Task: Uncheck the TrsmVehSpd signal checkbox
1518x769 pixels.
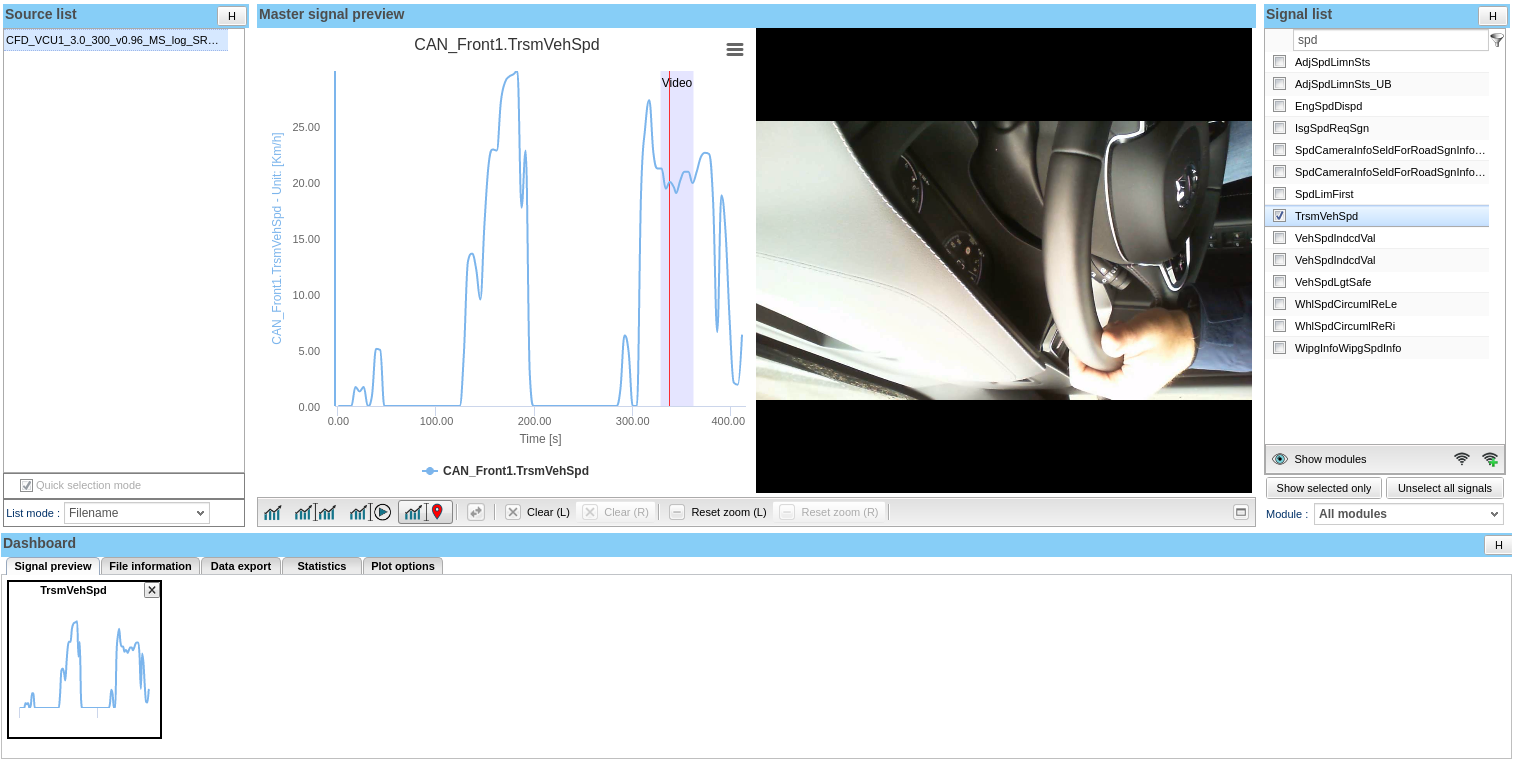Action: tap(1279, 216)
